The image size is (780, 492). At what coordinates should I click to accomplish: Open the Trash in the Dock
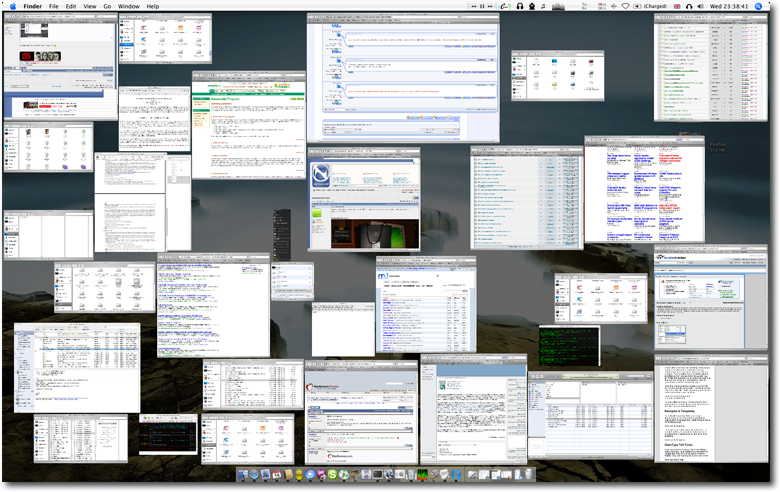(x=529, y=474)
